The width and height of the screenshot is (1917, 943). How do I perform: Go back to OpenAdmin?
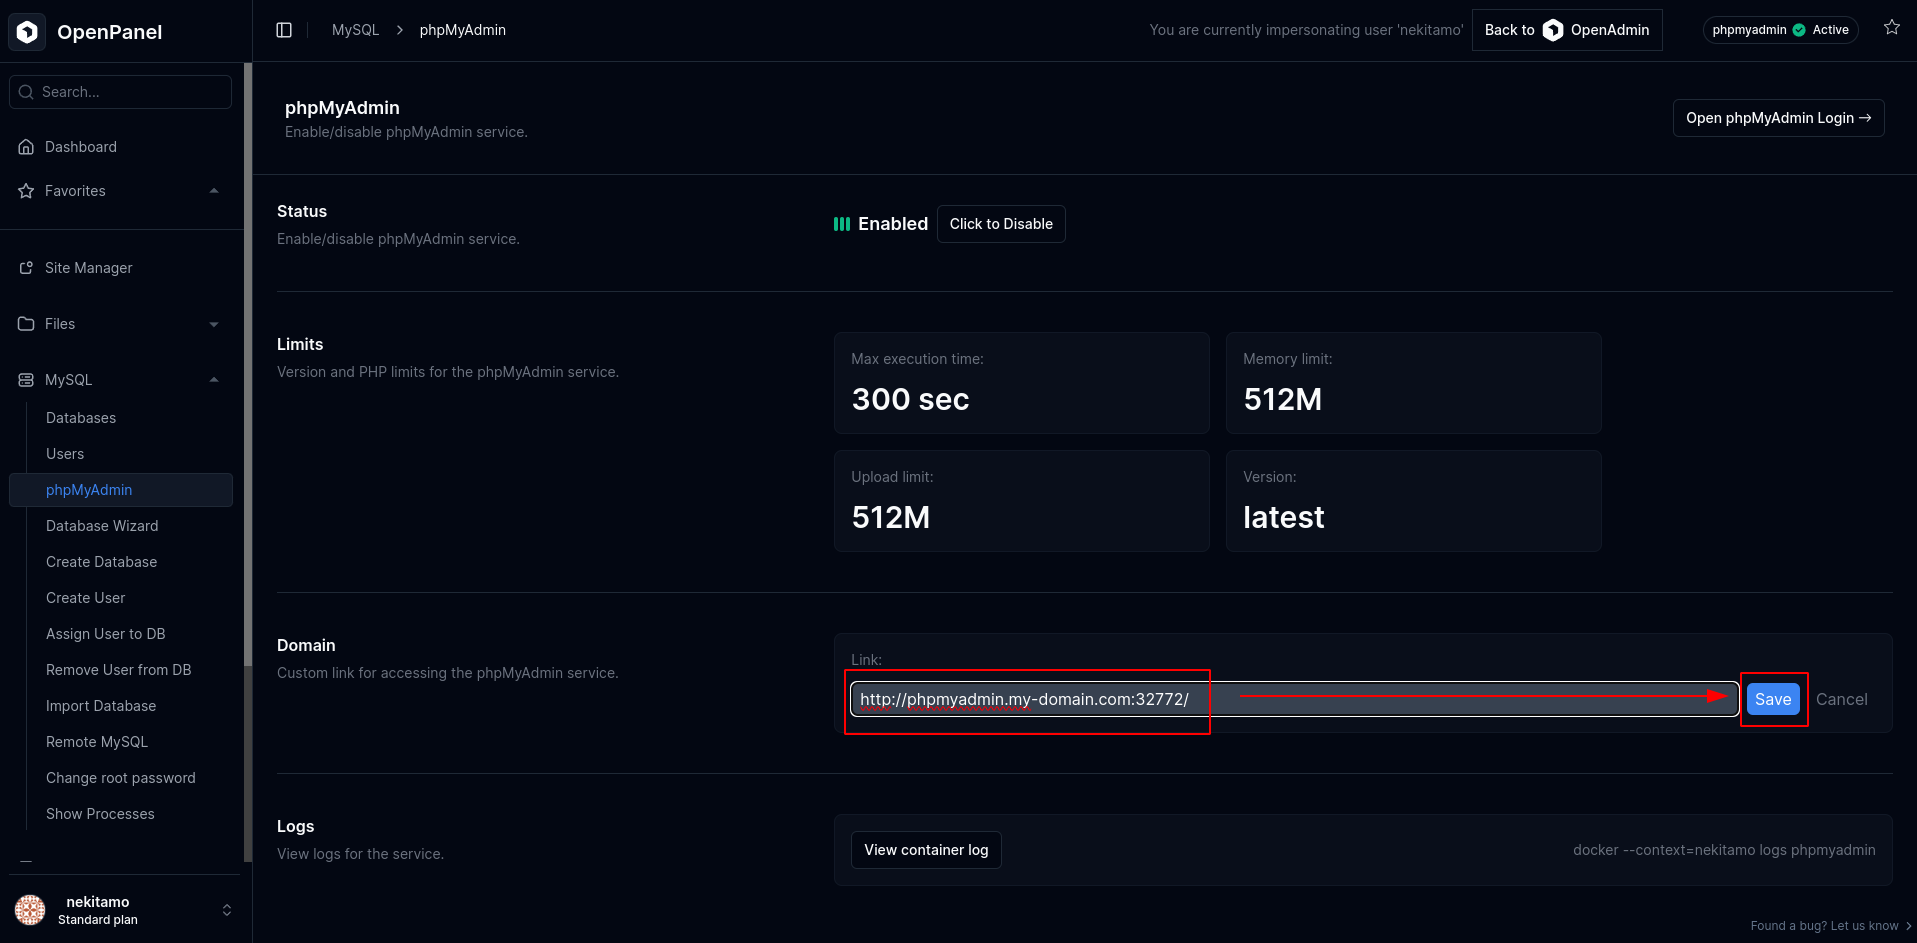1567,30
